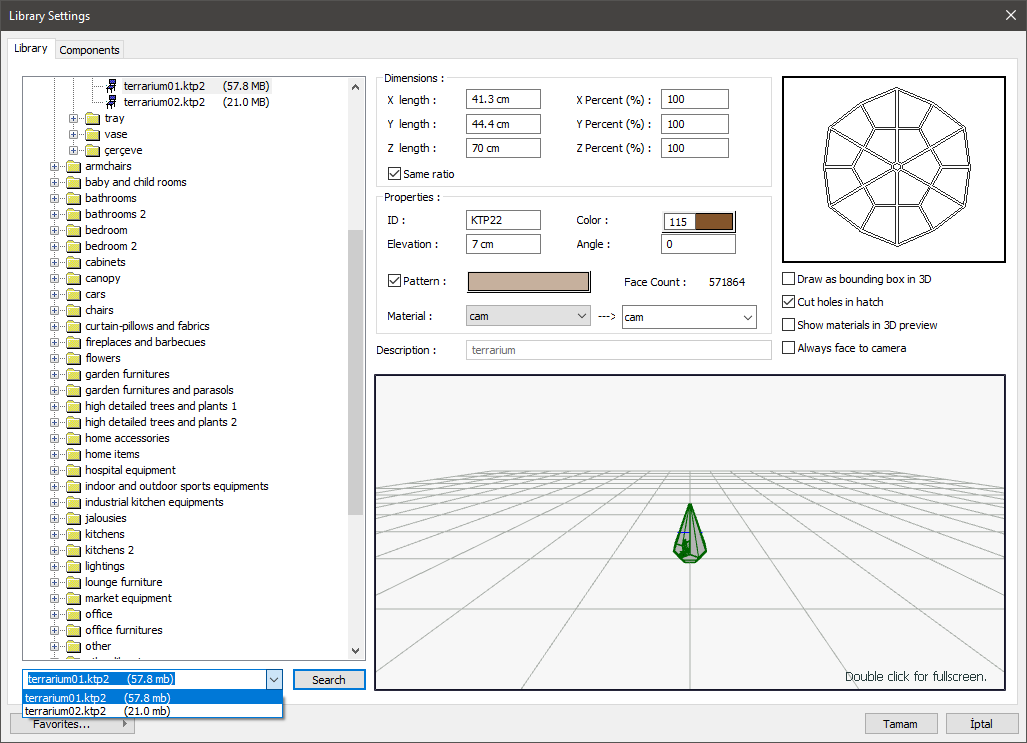Viewport: 1027px width, 743px height.
Task: Disable Cut holes in hatch
Action: pyautogui.click(x=789, y=302)
